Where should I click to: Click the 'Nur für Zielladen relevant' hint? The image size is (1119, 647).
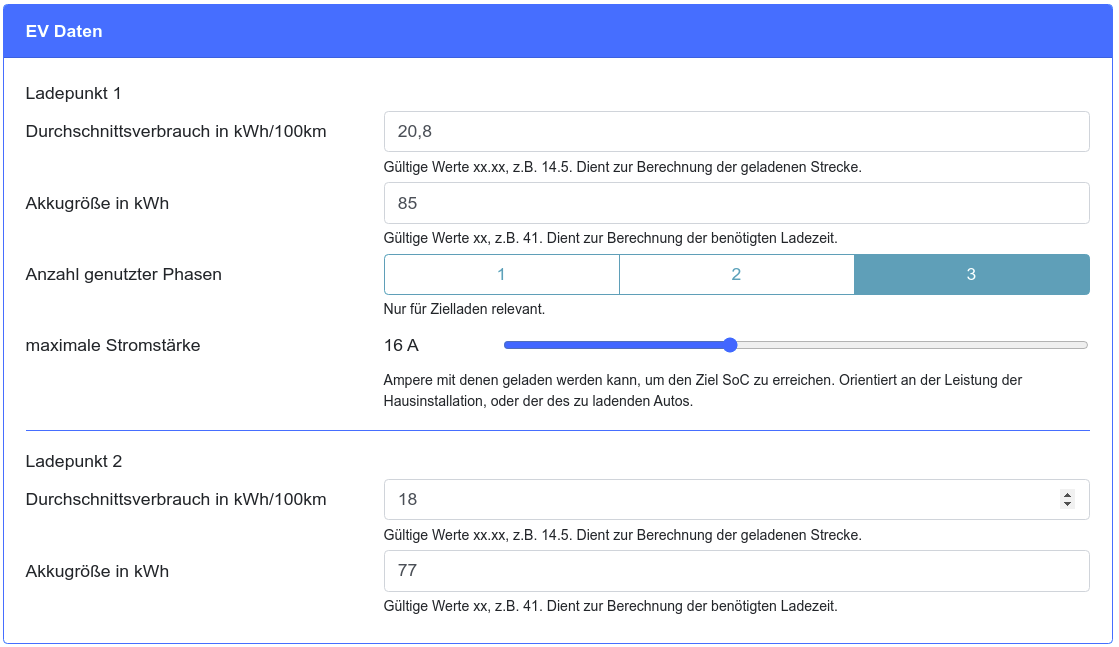[464, 309]
